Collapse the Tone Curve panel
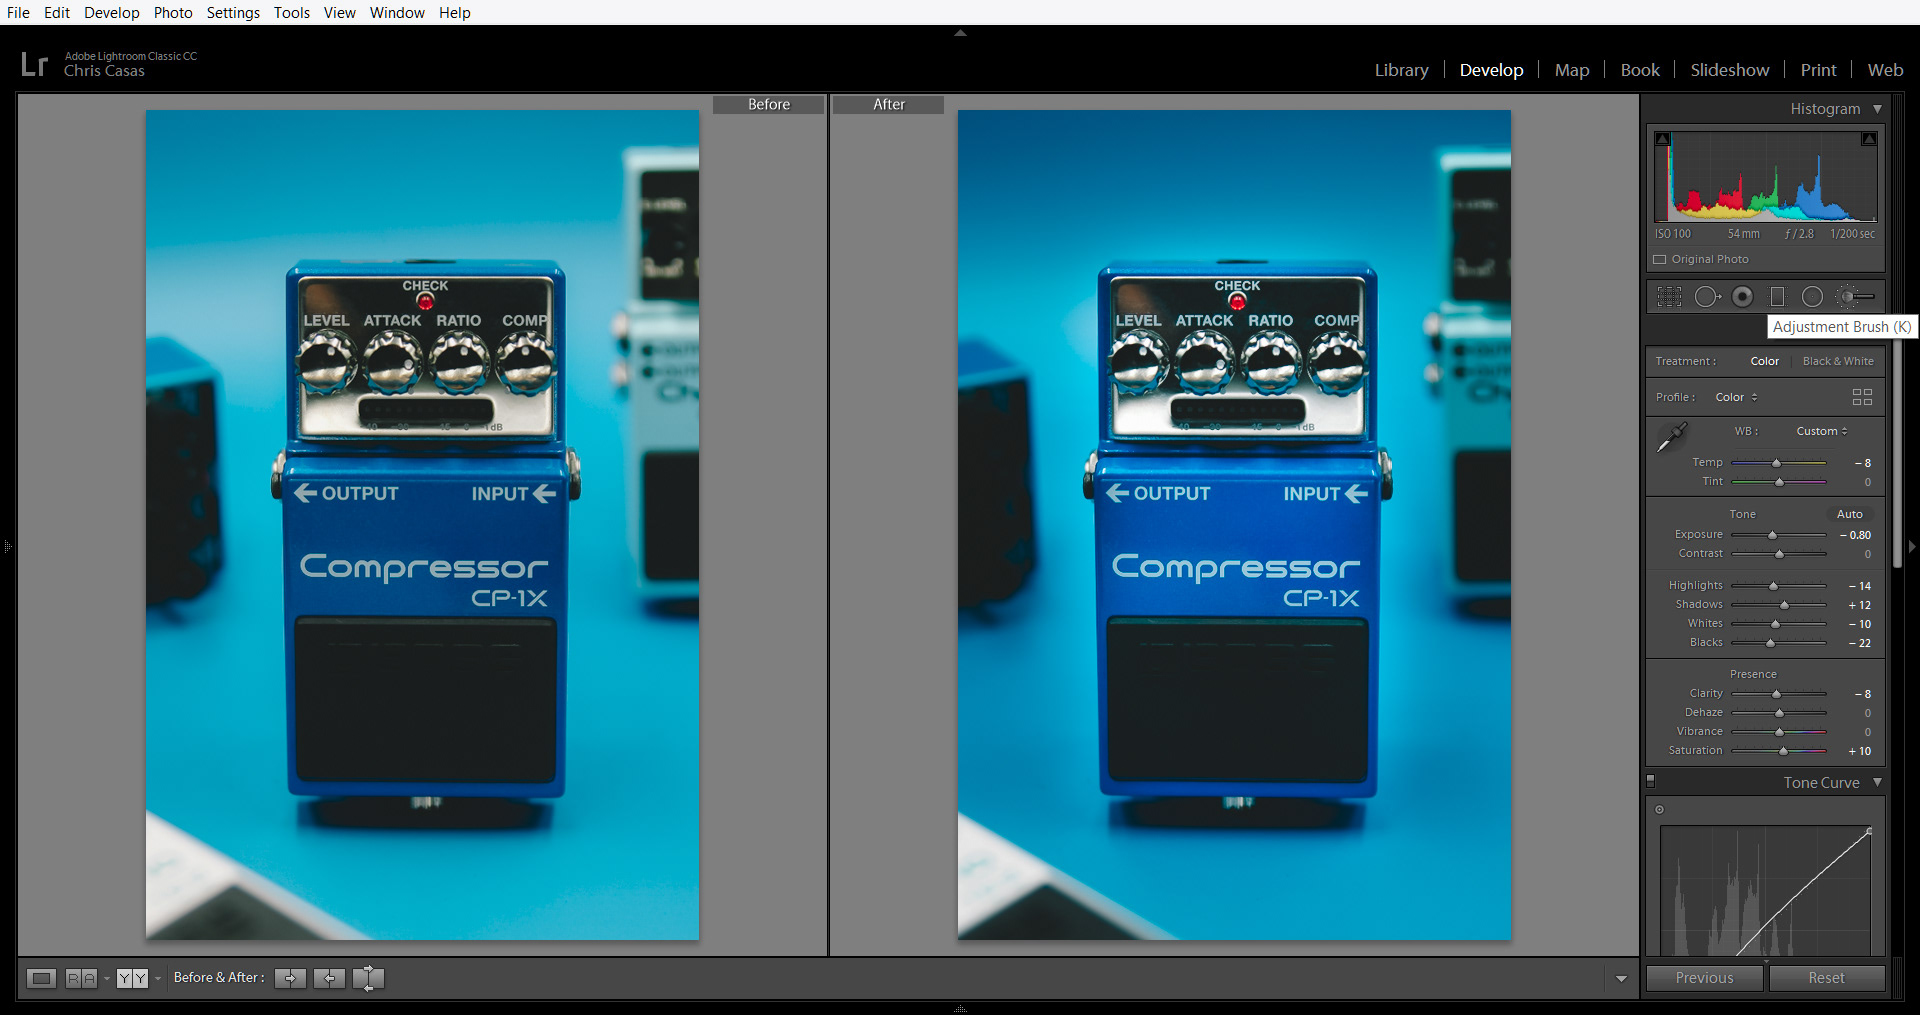The width and height of the screenshot is (1920, 1015). pos(1877,783)
